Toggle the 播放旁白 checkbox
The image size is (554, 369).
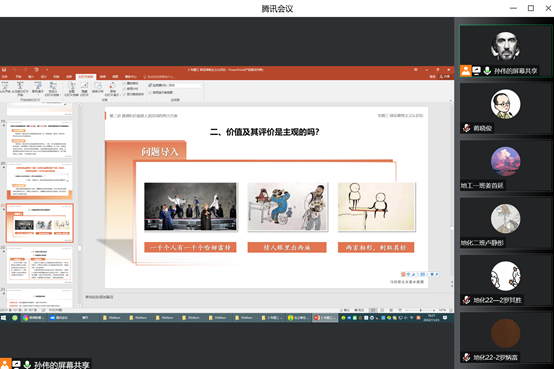[125, 83]
